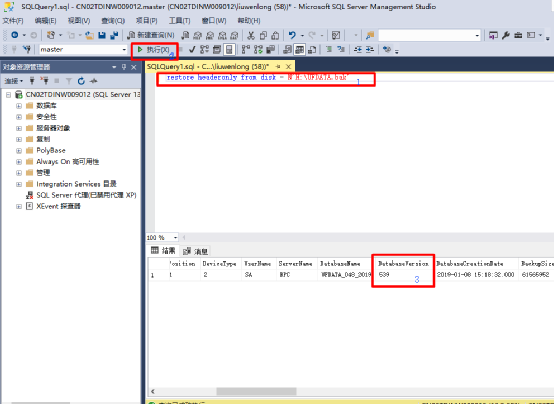Viewport: 554px width, 404px height.
Task: Open the 查询(Q) menu
Action: pyautogui.click(x=113, y=21)
